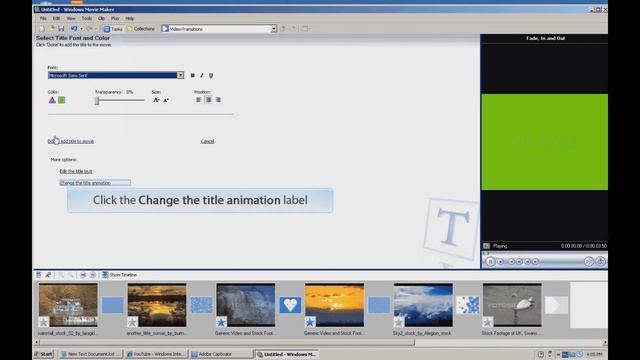Click the Split Clip button in monitor
Viewport: 640px width, 360px height.
589,261
